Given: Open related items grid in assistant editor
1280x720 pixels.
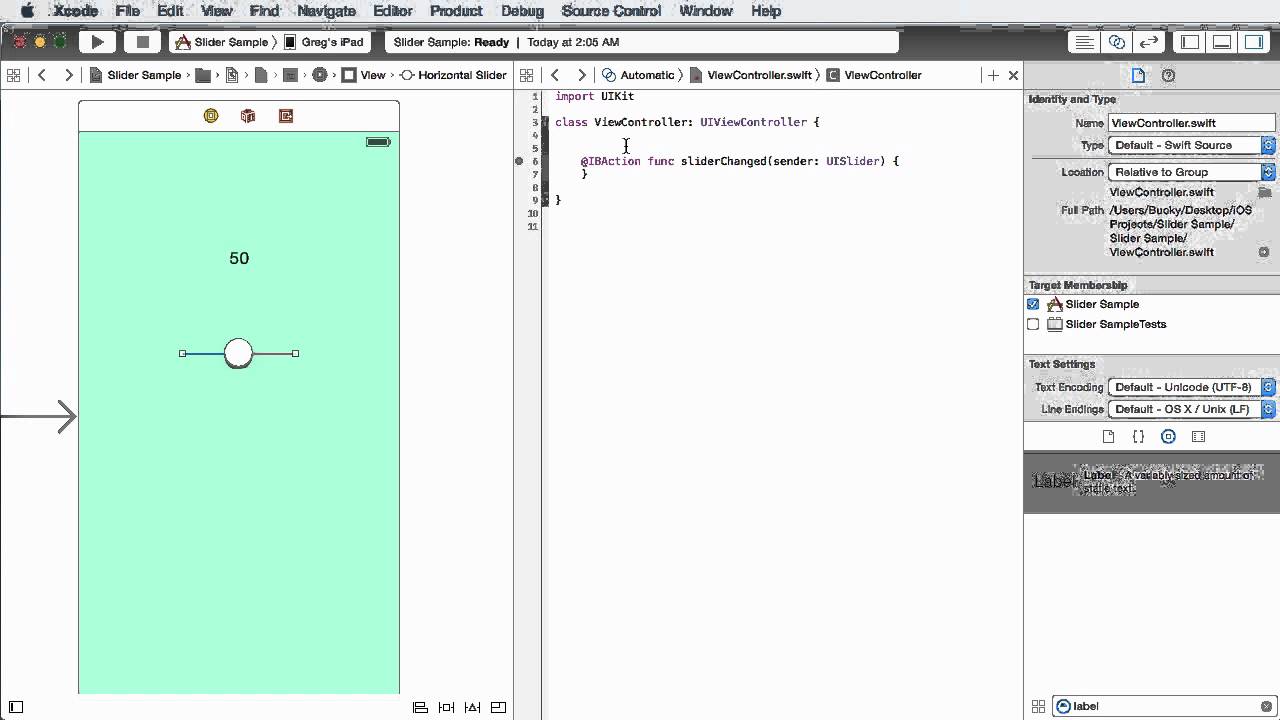Looking at the screenshot, I should pos(527,75).
